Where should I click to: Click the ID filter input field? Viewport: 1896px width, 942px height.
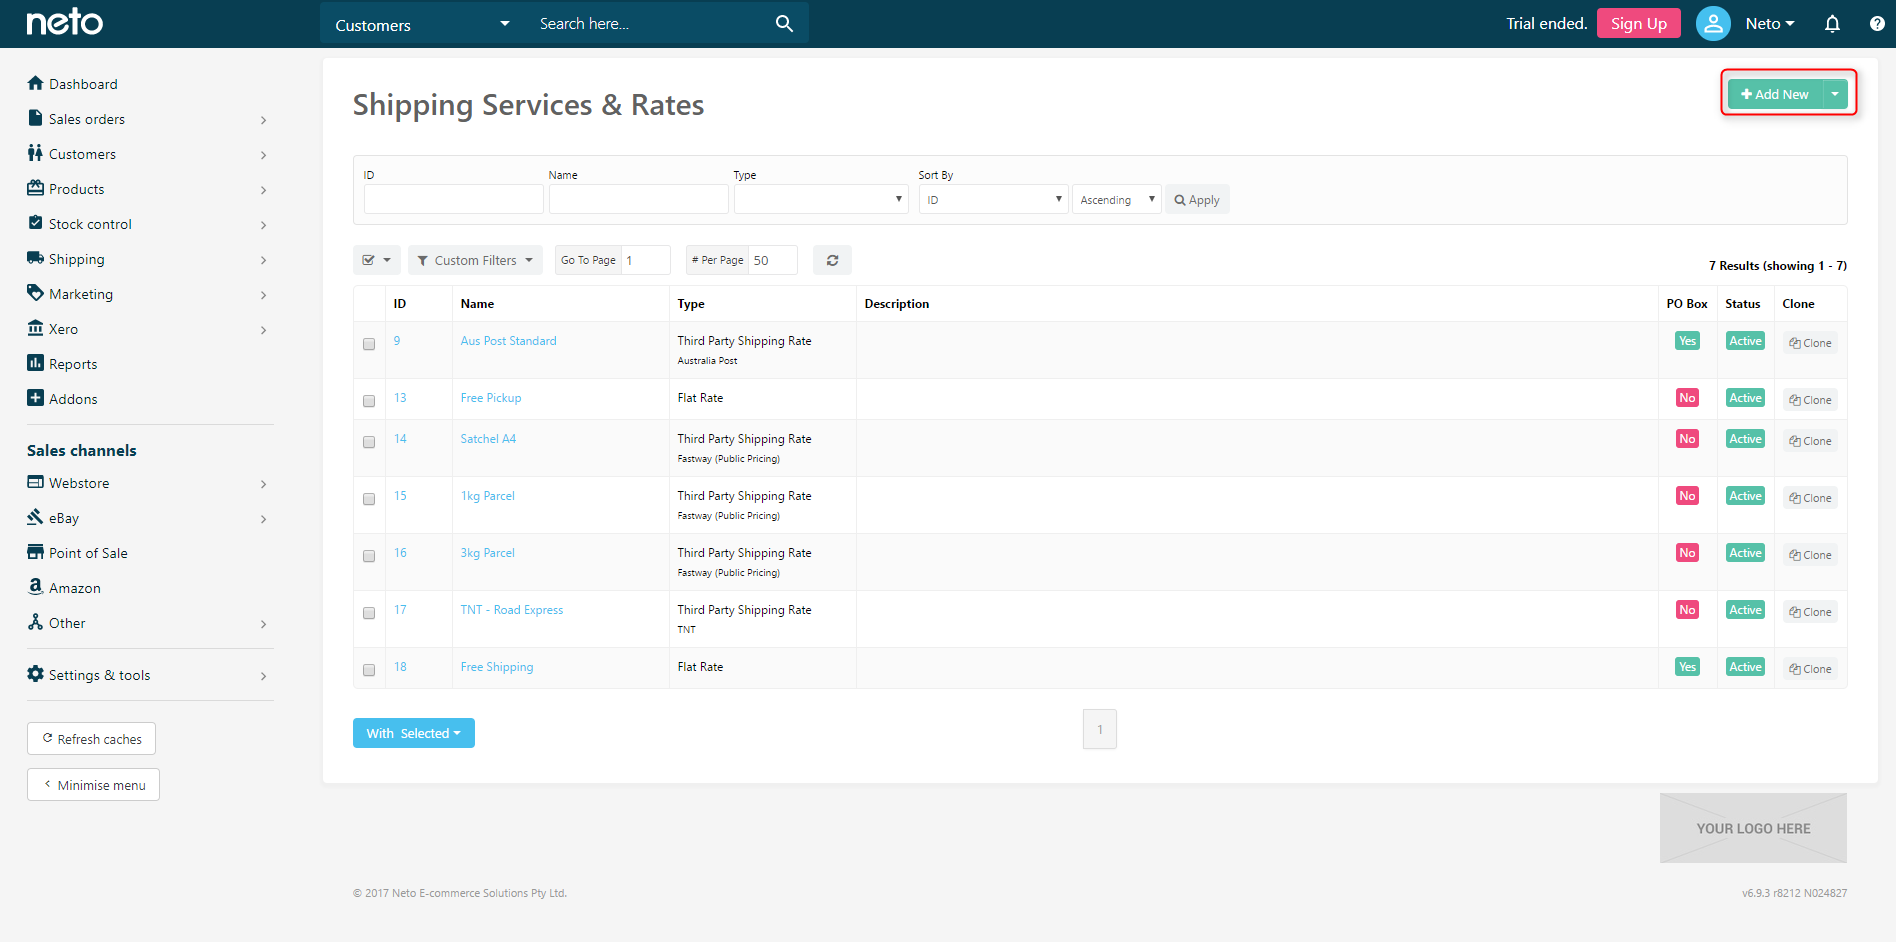click(x=453, y=199)
